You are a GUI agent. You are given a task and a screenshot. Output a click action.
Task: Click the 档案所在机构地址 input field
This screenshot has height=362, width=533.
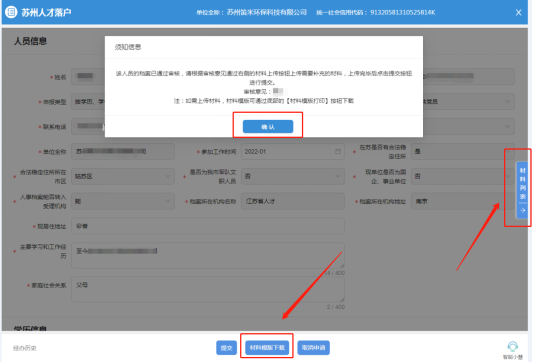pyautogui.click(x=463, y=201)
